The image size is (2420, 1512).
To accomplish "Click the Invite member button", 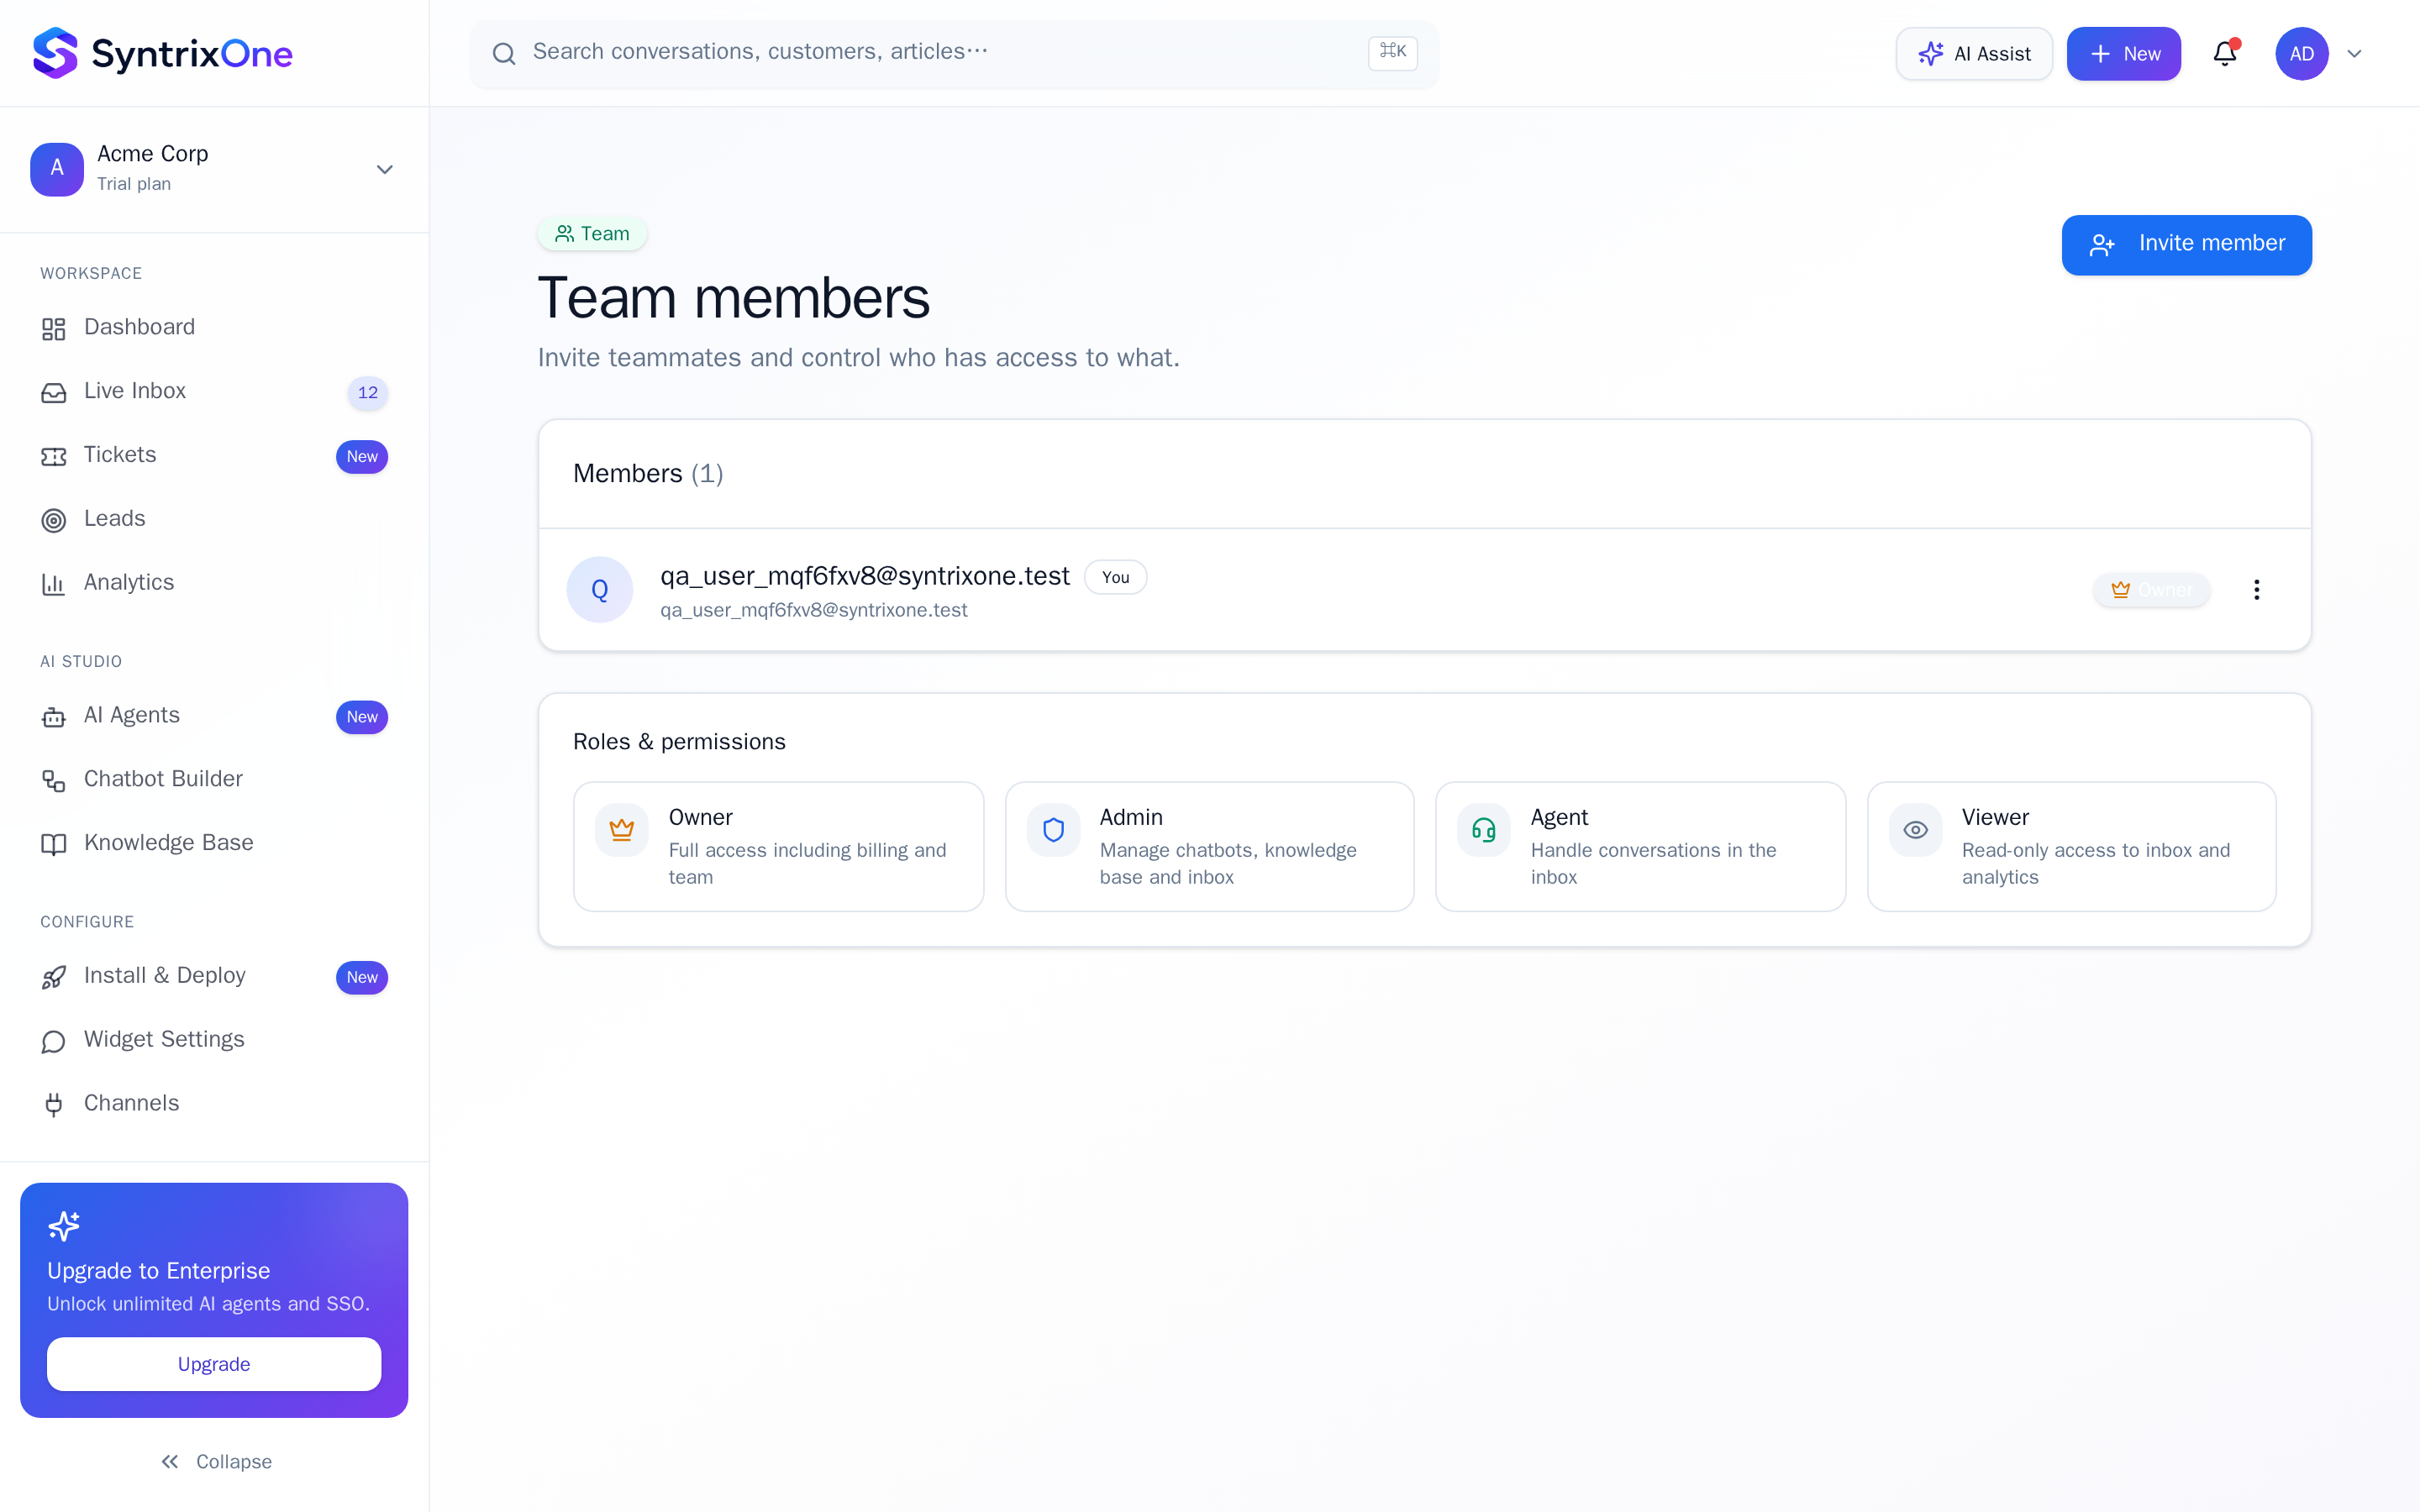I will 2187,244.
